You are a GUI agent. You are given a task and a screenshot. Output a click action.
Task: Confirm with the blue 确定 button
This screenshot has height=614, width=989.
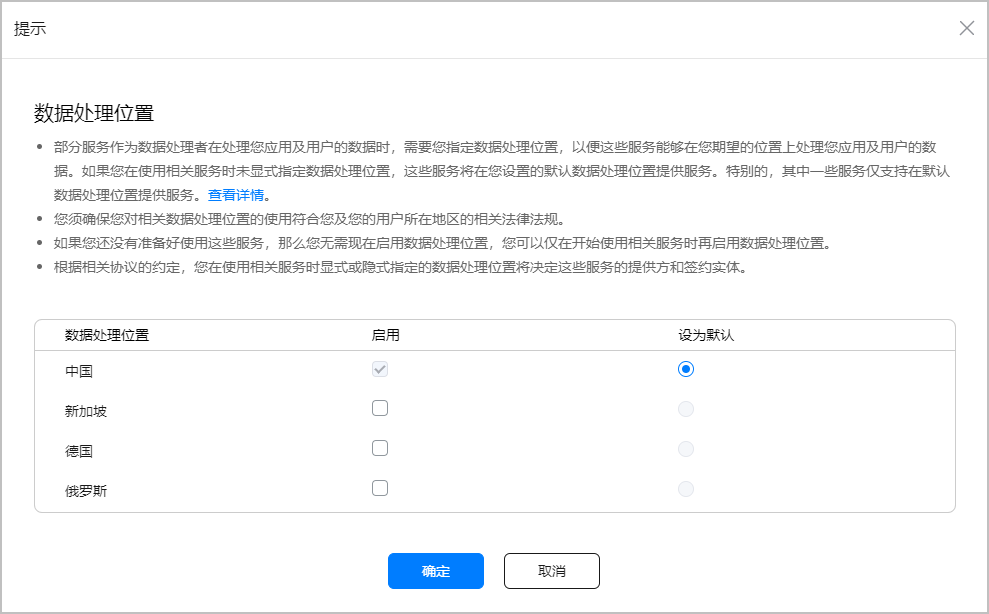point(435,571)
